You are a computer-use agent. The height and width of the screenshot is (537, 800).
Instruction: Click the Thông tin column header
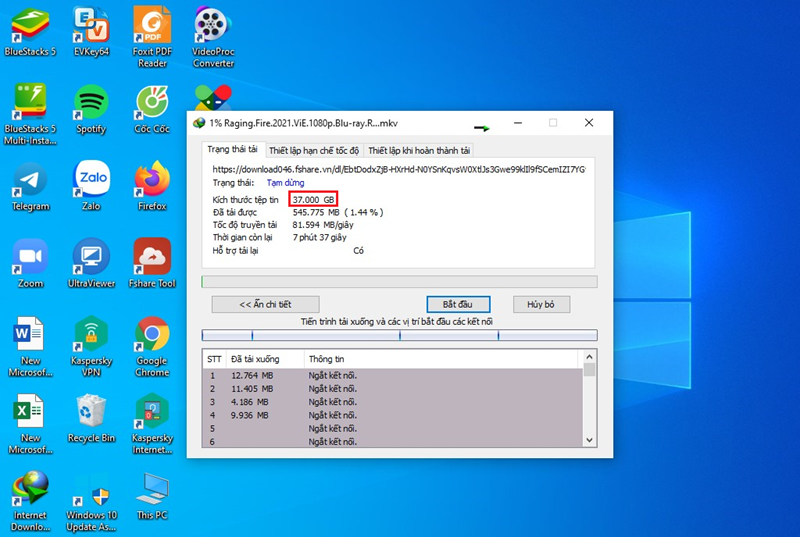(443, 359)
